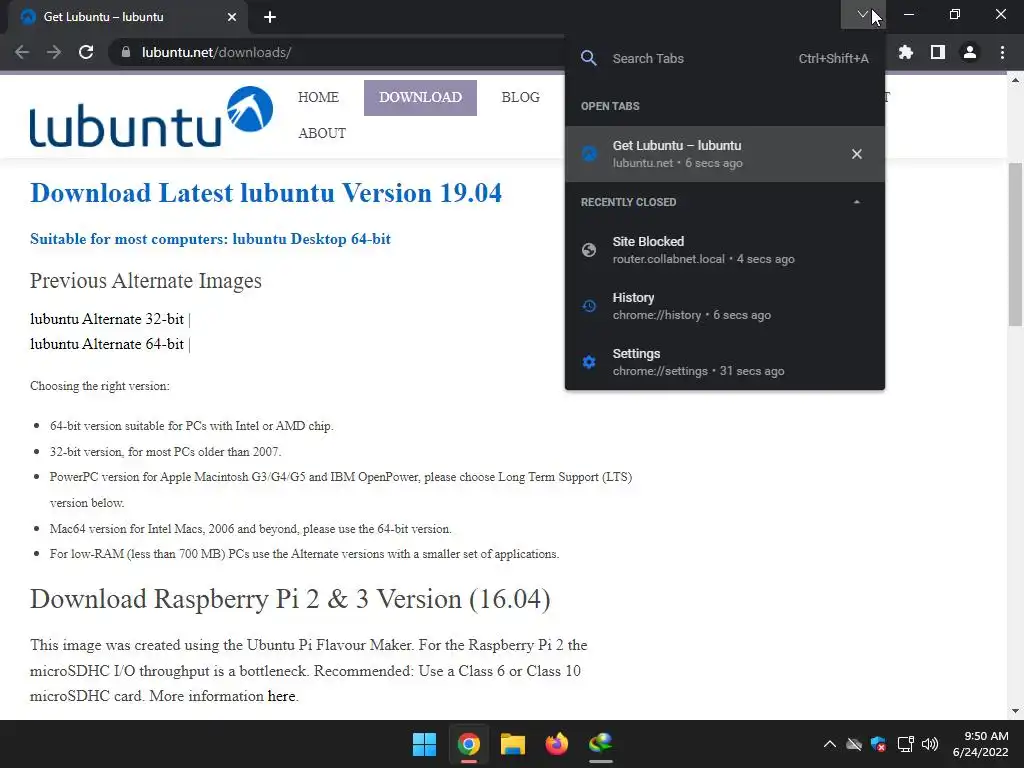Collapse the Recently Closed section
This screenshot has height=768, width=1024.
(x=857, y=202)
